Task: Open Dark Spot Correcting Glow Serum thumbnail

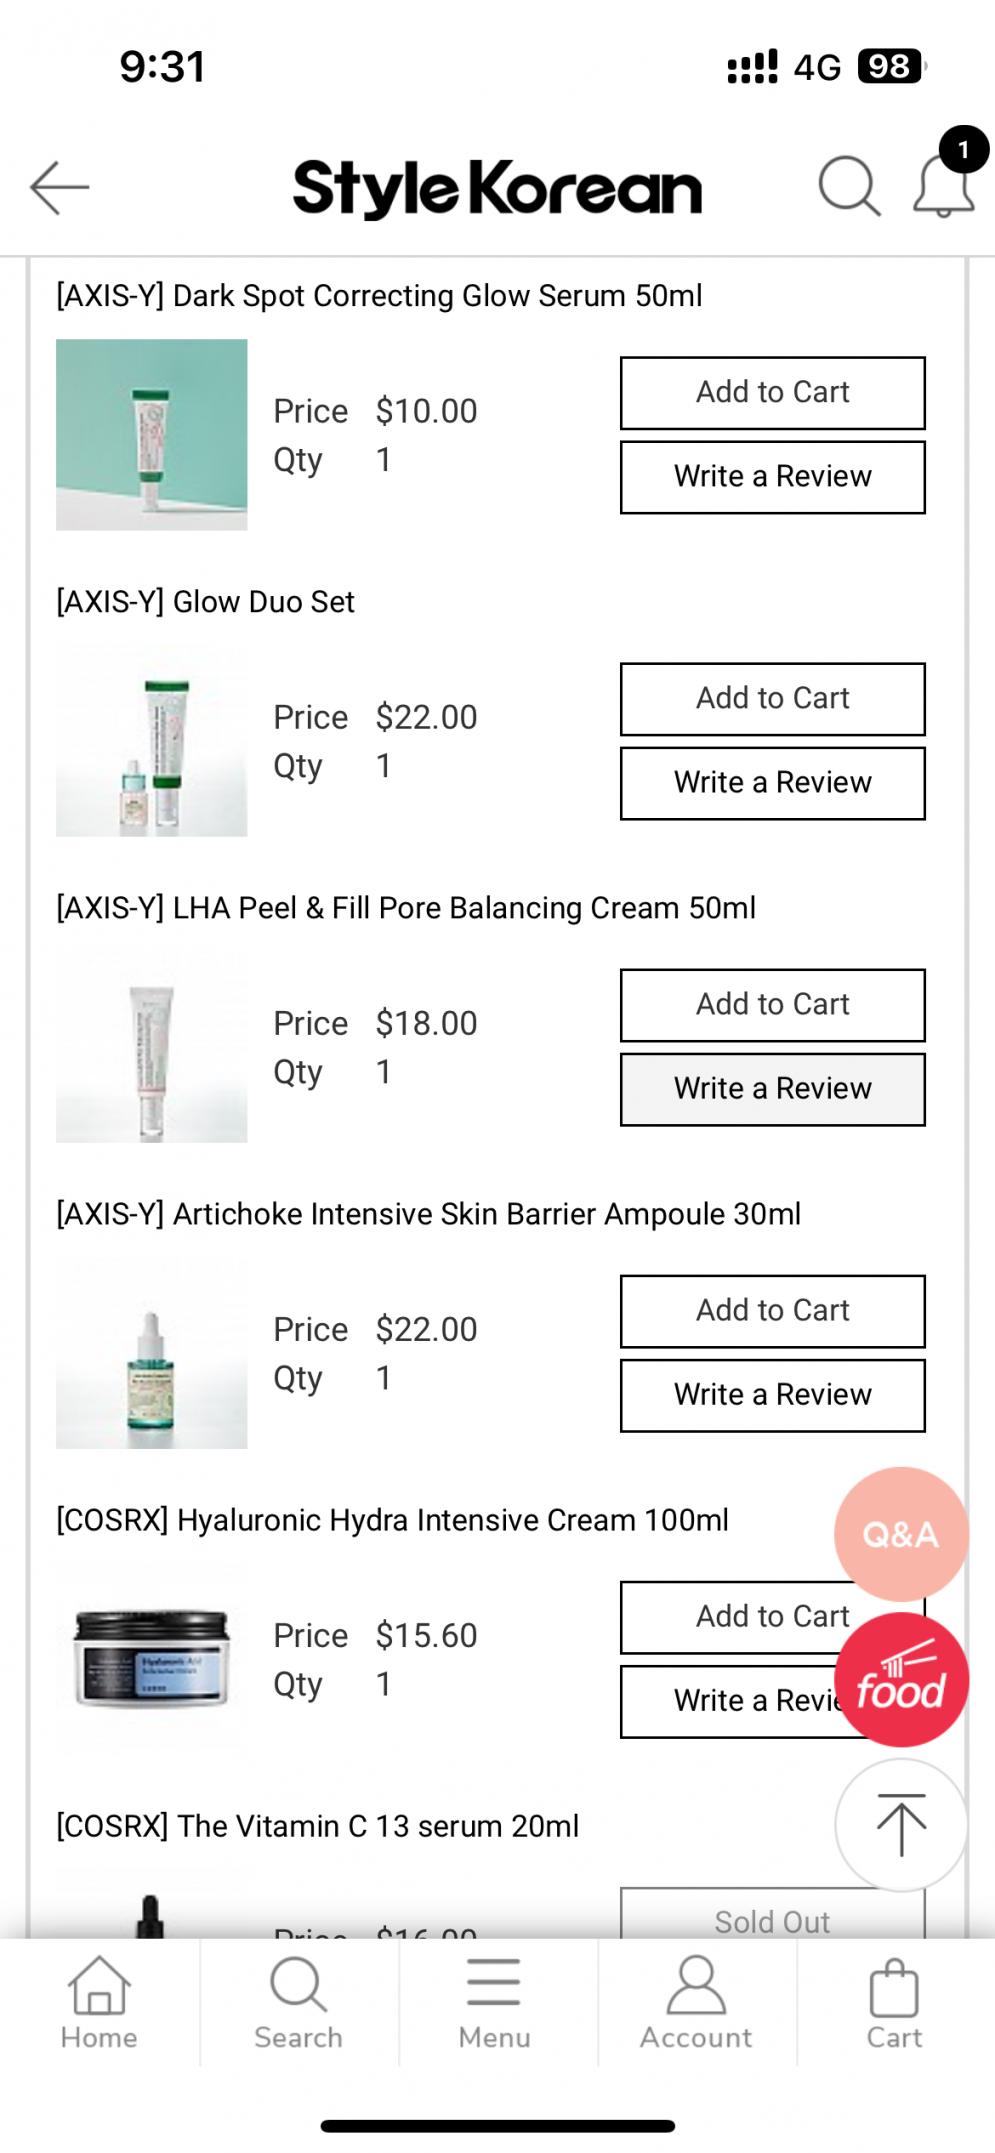Action: tap(152, 435)
